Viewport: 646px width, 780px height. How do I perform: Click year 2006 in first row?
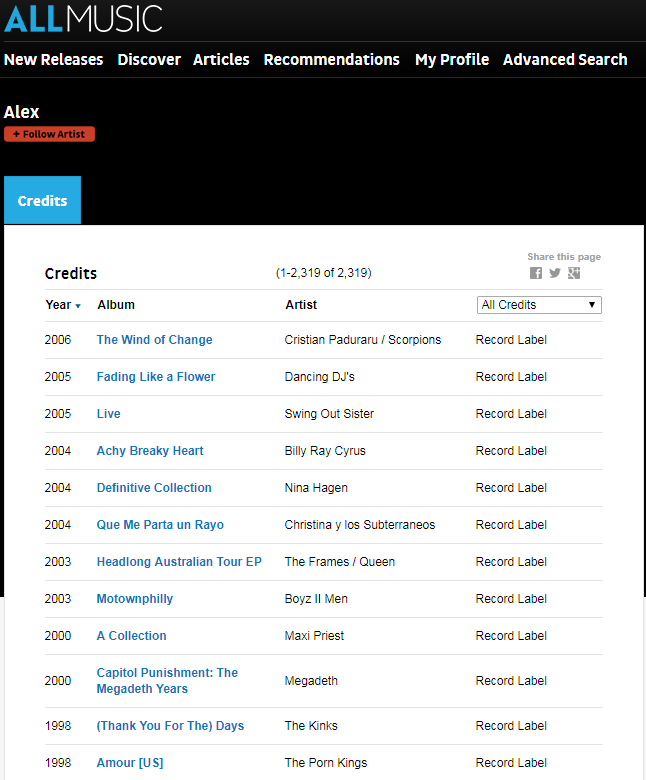pos(58,340)
